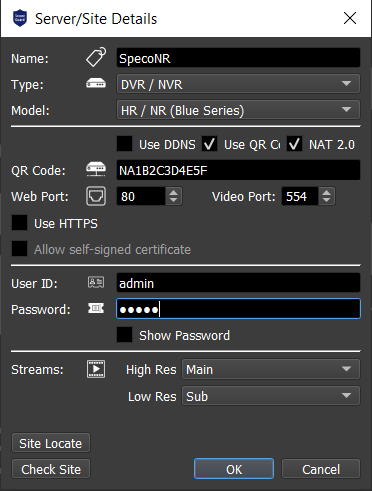
Task: Increase the Video Port value with up arrow
Action: [x=326, y=192]
